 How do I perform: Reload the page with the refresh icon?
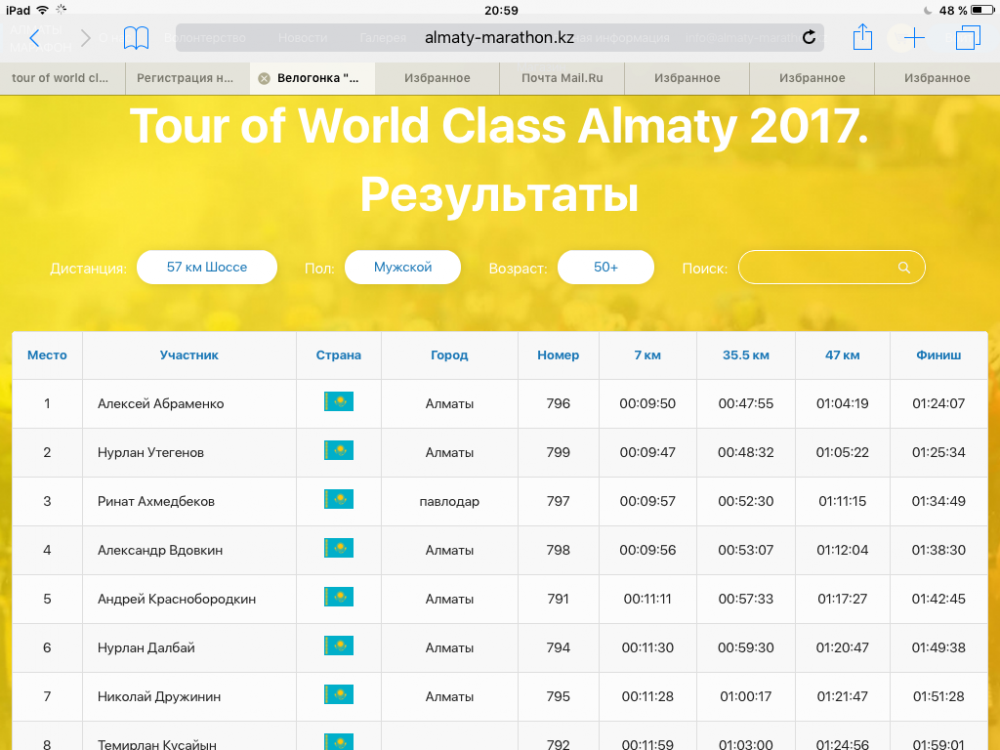coord(808,38)
